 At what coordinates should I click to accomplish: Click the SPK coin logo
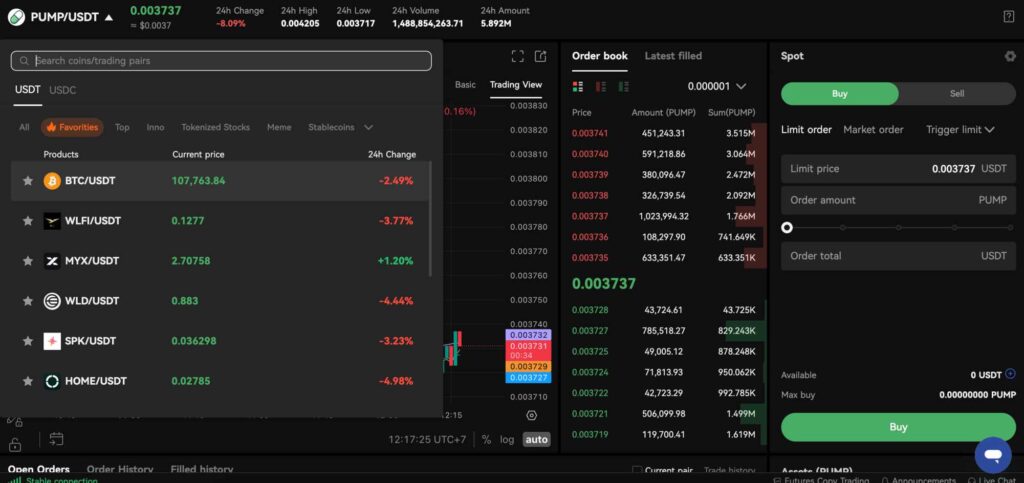52,341
